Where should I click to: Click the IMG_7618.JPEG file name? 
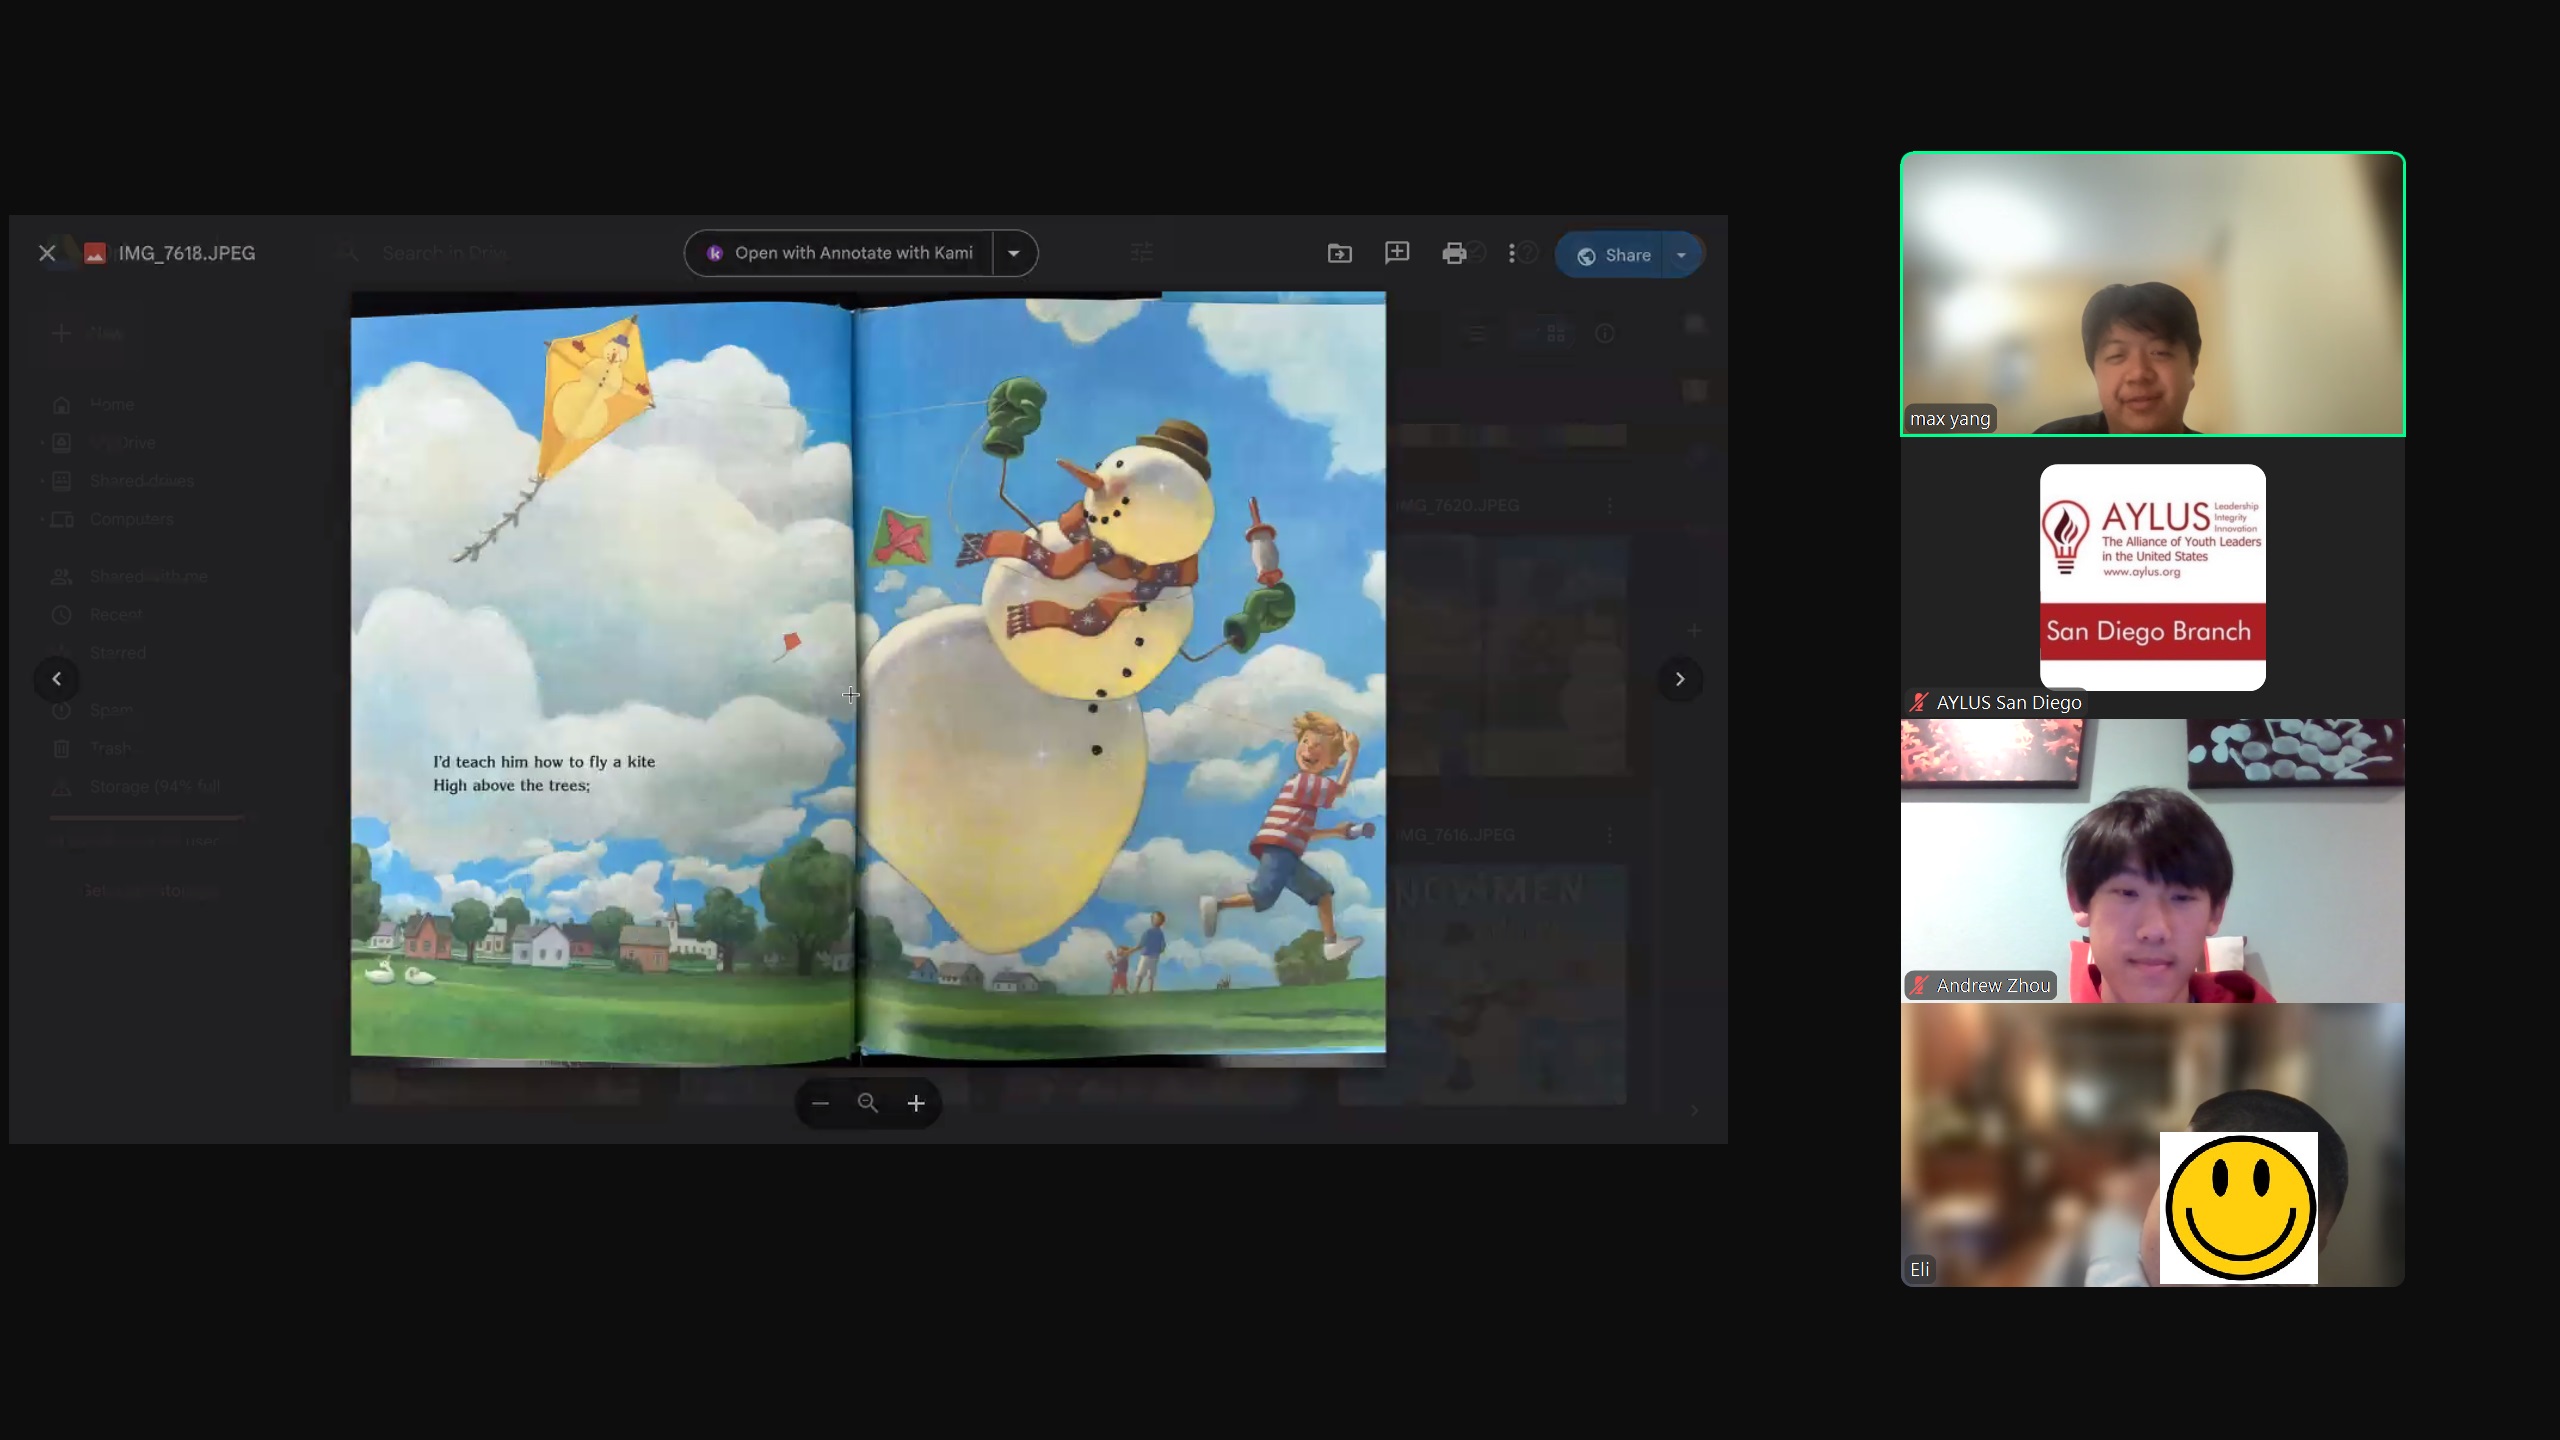[x=187, y=253]
